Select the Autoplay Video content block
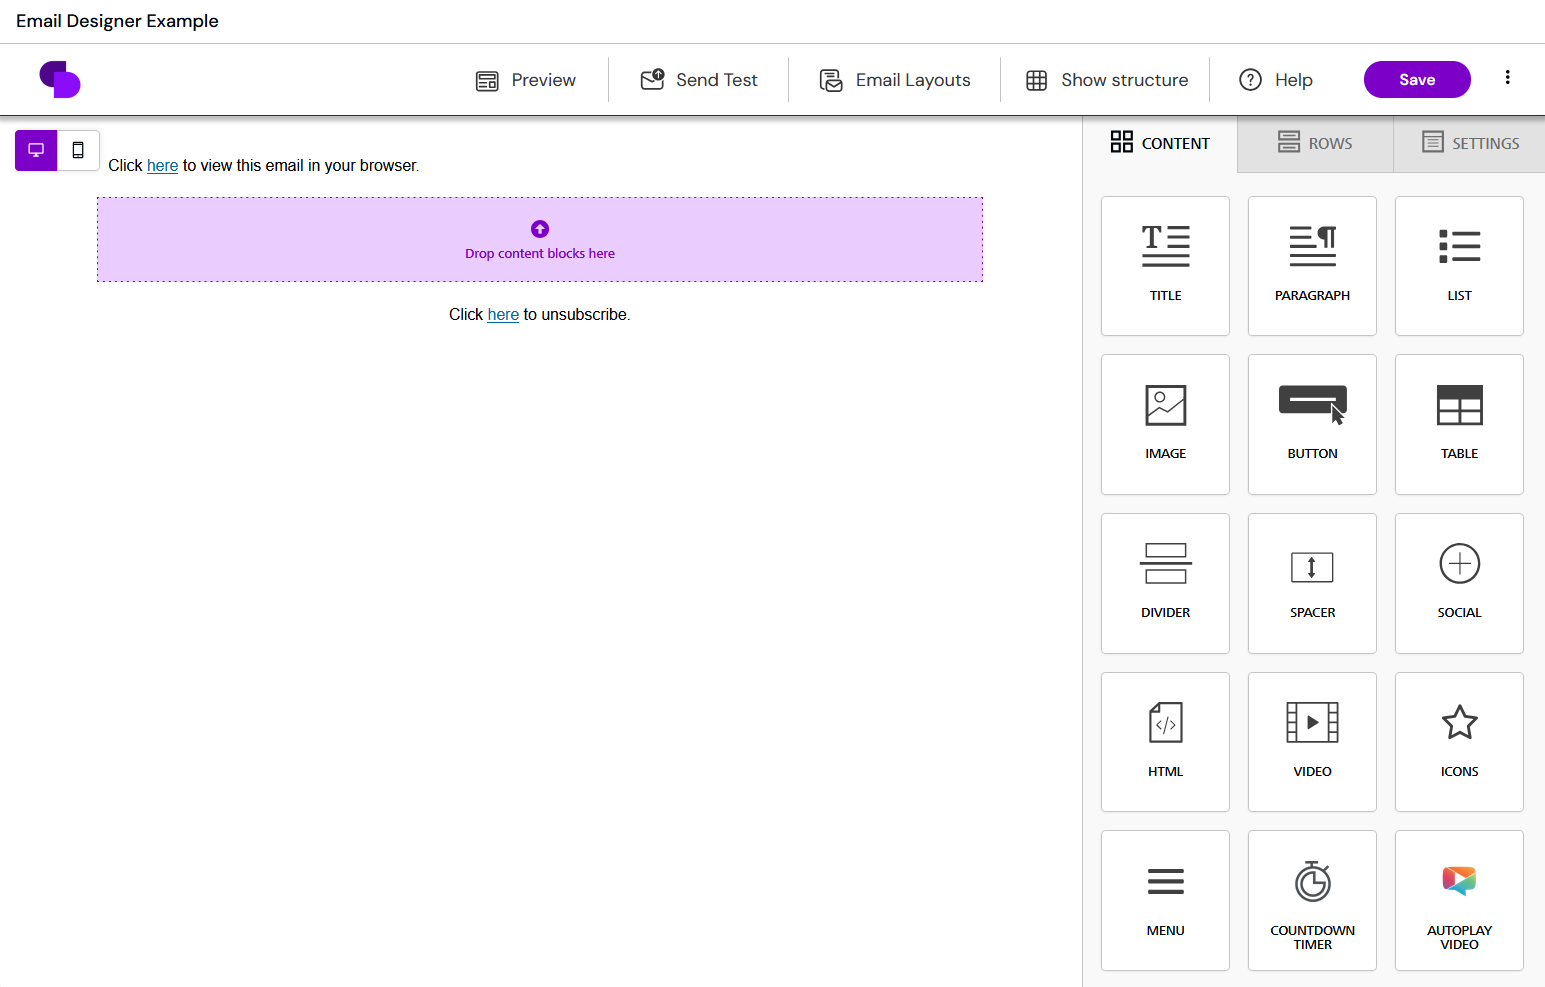The width and height of the screenshot is (1545, 987). 1459,900
